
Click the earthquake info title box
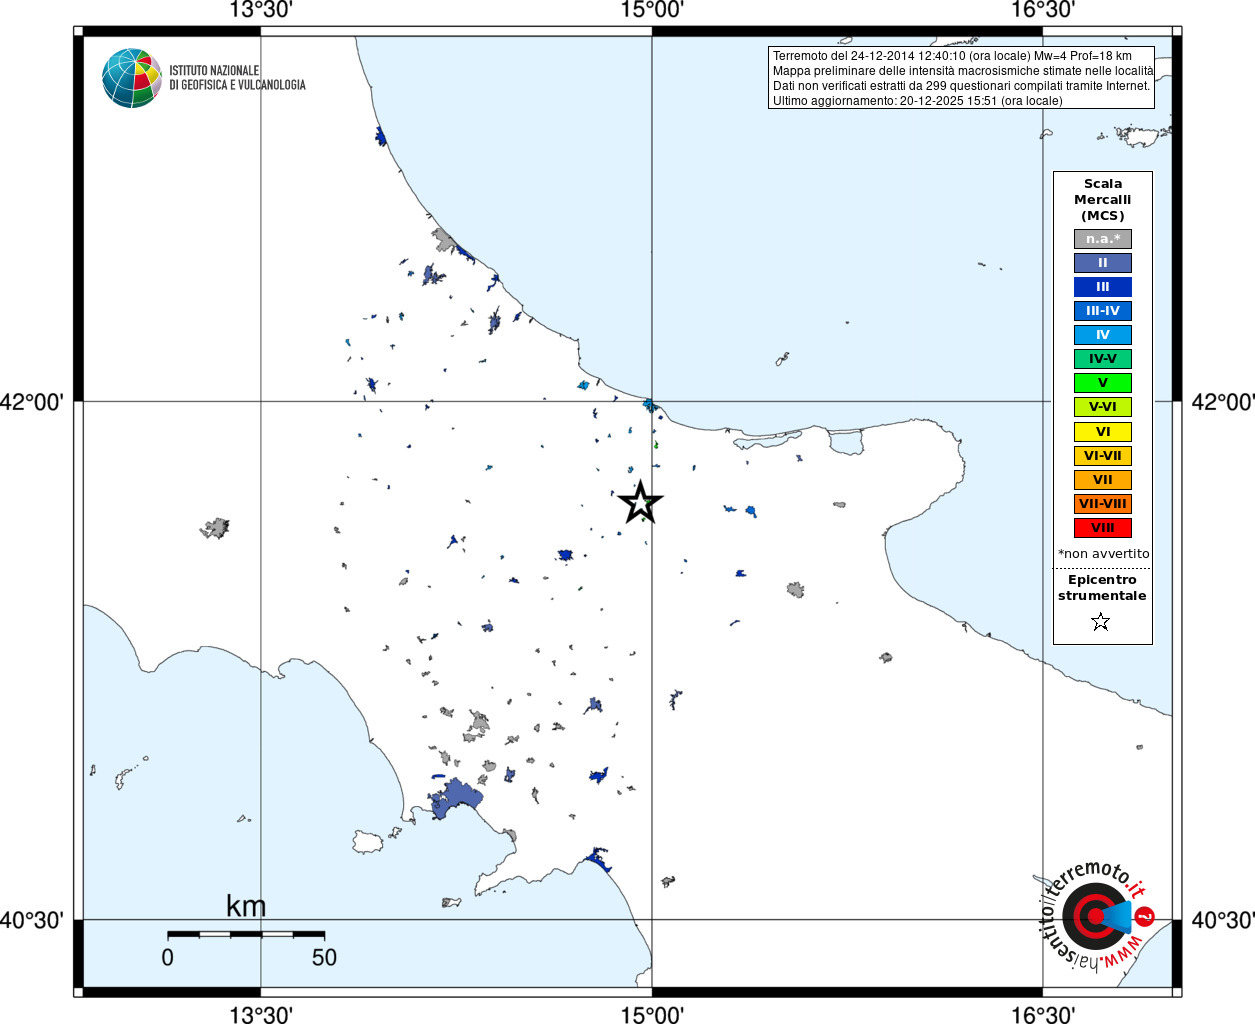point(962,78)
